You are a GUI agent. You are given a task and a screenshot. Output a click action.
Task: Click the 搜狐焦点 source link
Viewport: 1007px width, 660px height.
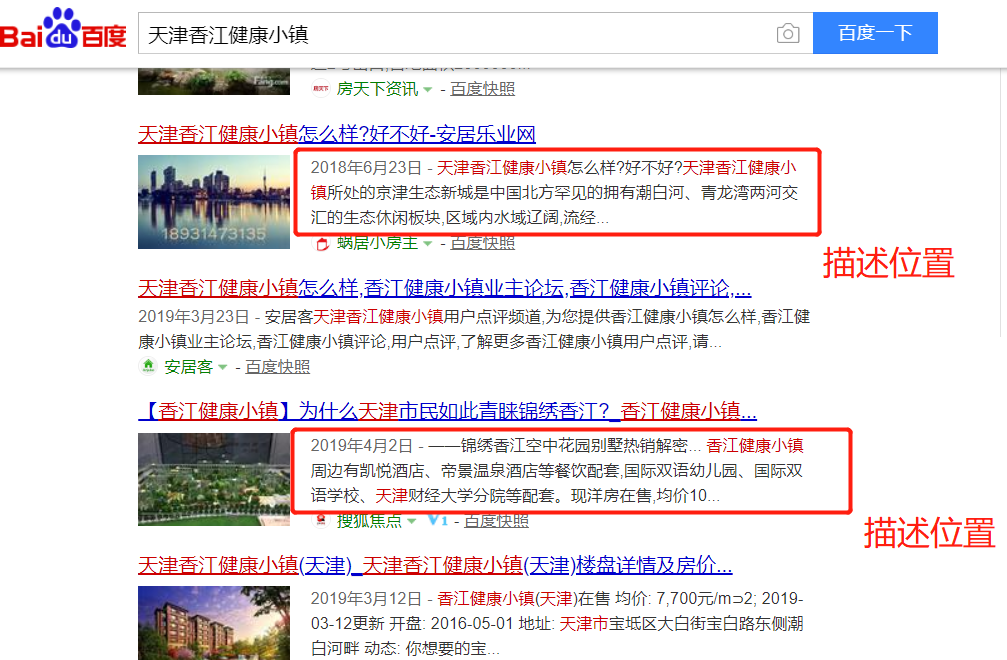pos(369,521)
